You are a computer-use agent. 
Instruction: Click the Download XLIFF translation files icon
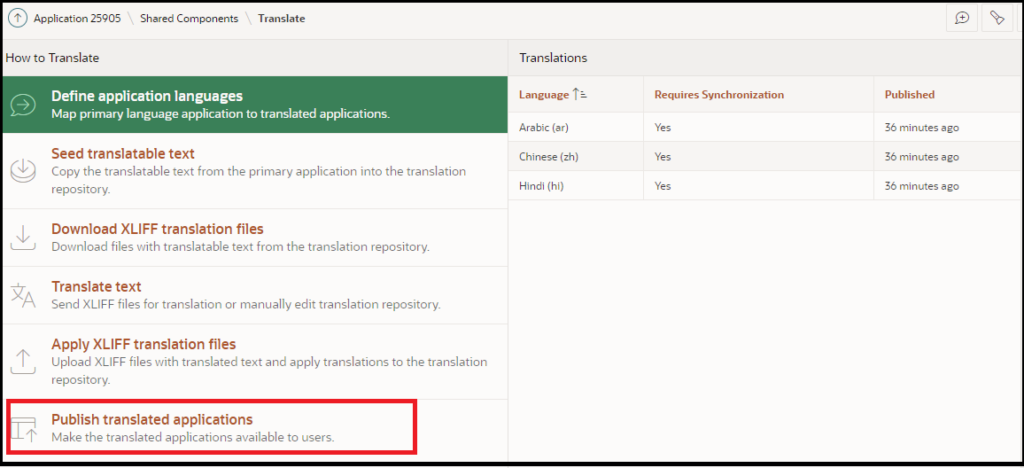(x=23, y=237)
